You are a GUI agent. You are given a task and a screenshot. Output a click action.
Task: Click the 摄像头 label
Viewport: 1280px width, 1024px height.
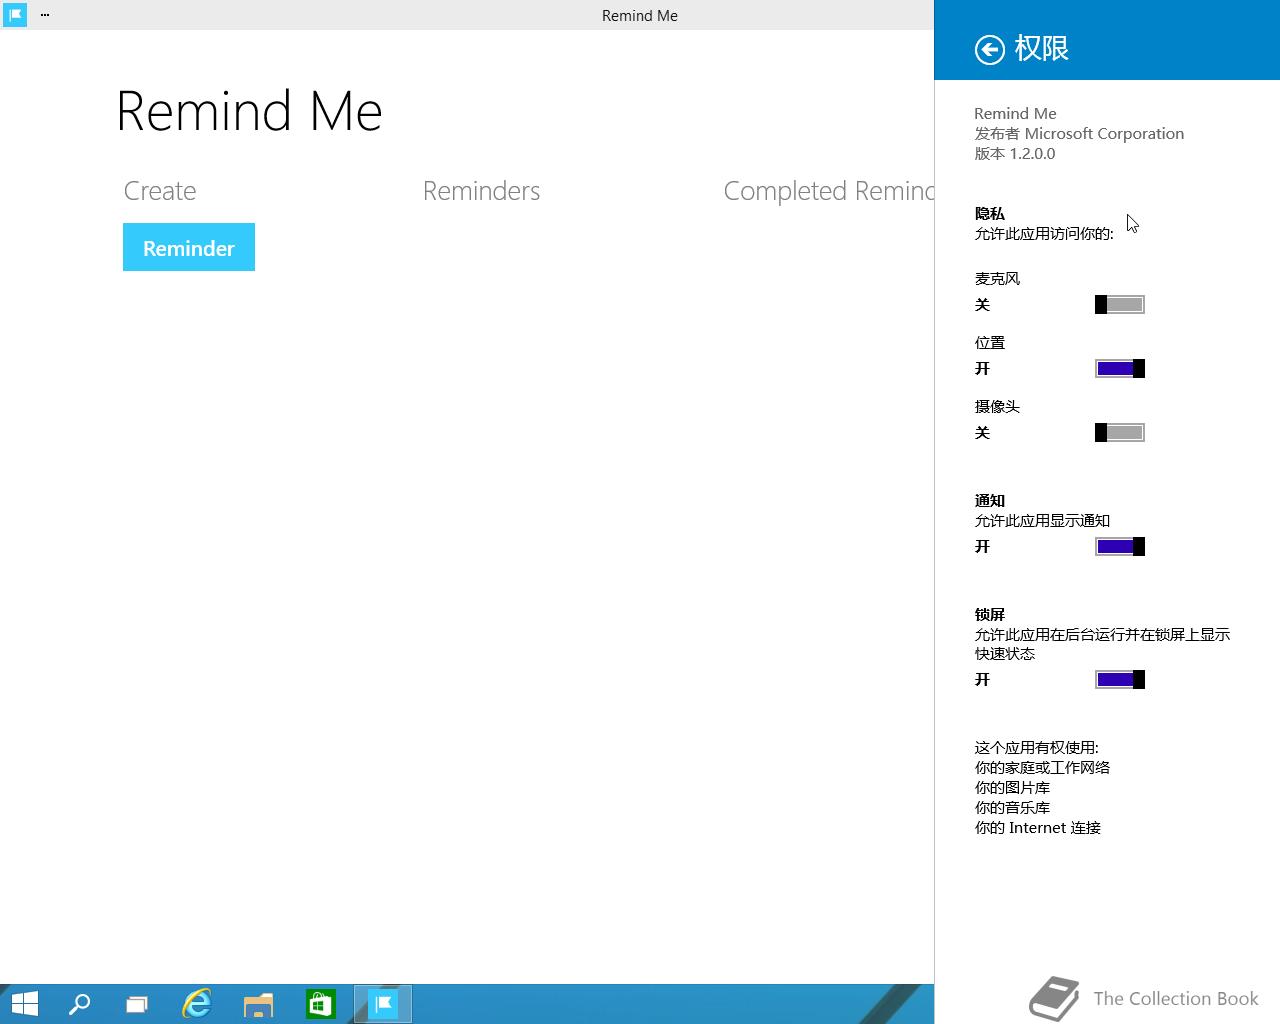point(997,407)
